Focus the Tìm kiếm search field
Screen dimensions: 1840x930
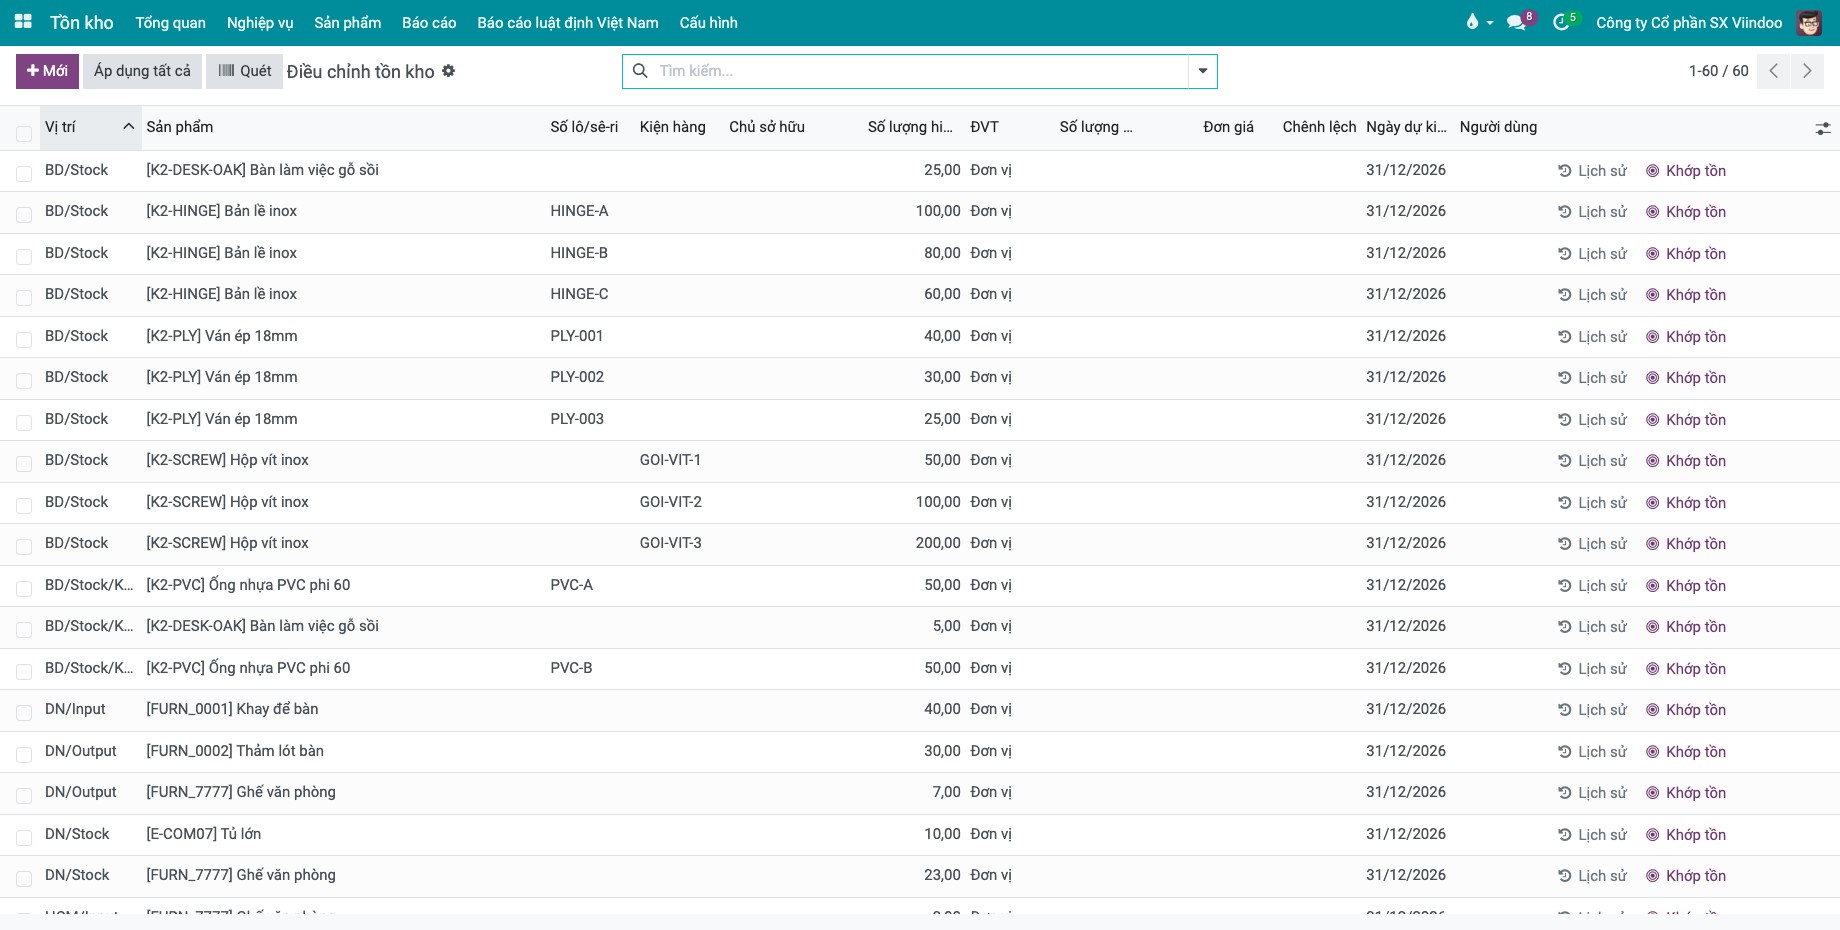point(920,71)
